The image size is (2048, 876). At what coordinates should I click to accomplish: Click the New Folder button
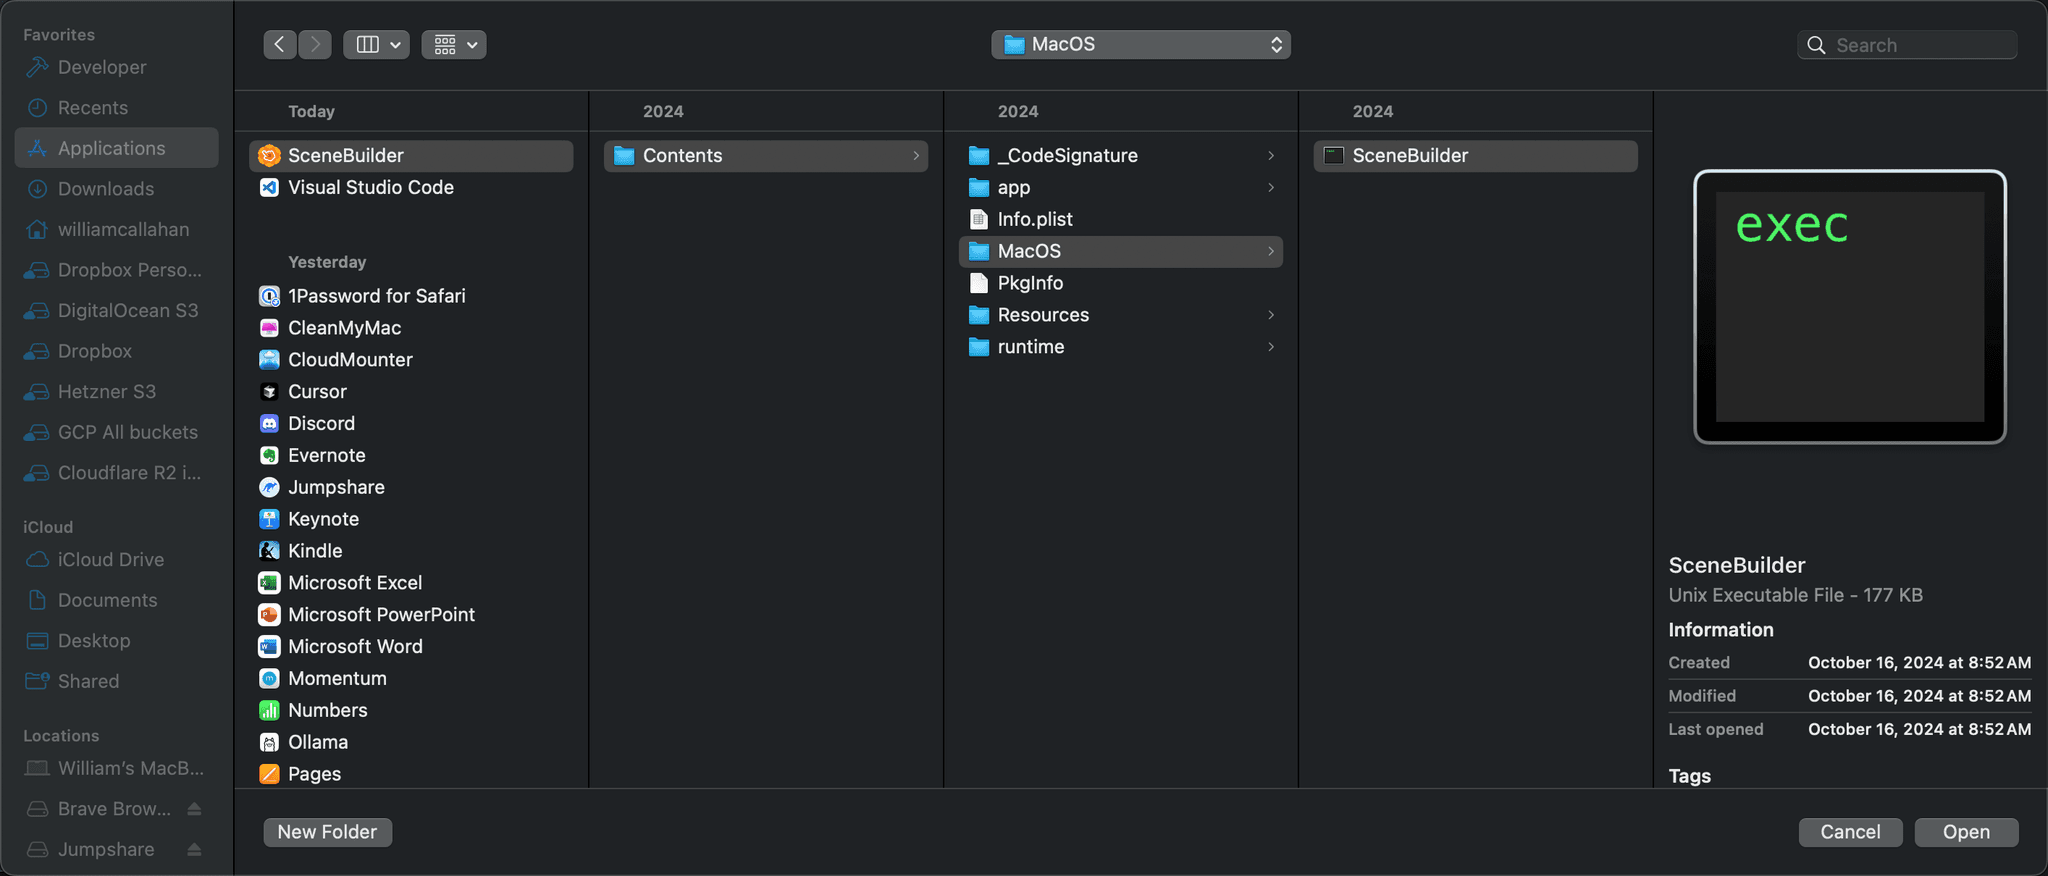pos(327,832)
